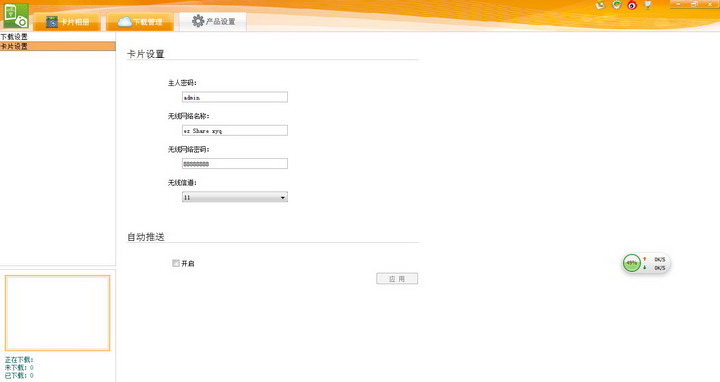Click the 无线网络密码 field showing 88888888

(x=235, y=163)
